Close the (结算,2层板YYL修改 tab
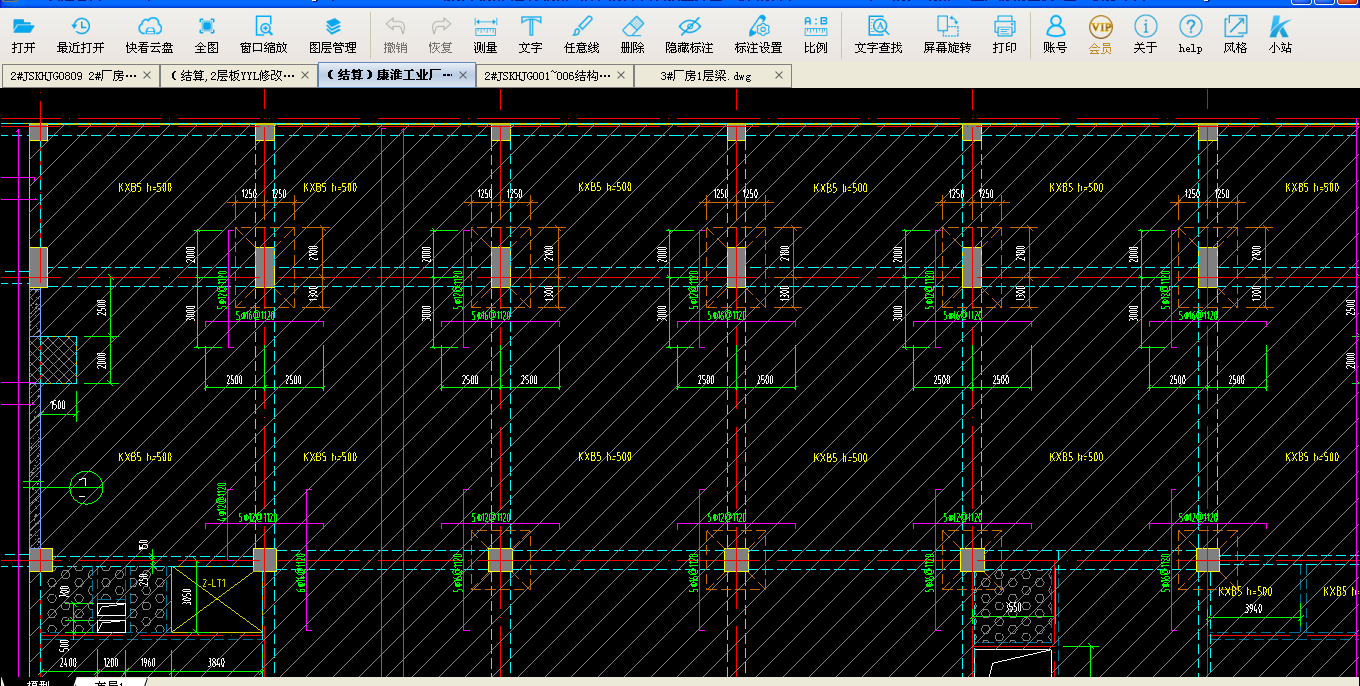Viewport: 1360px width, 686px height. pyautogui.click(x=306, y=76)
